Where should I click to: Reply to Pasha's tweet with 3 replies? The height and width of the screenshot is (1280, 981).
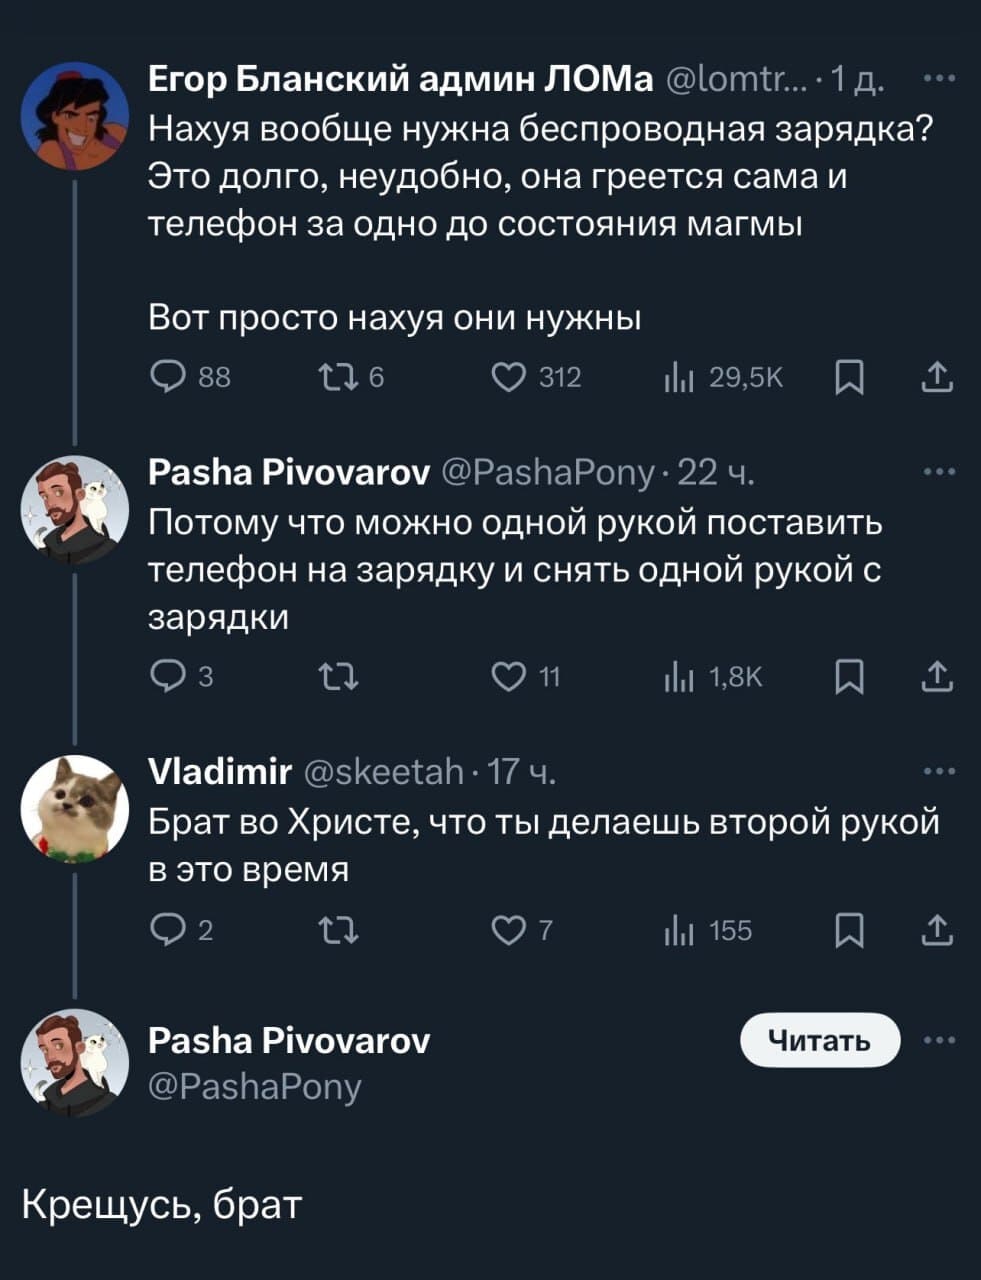pyautogui.click(x=163, y=678)
